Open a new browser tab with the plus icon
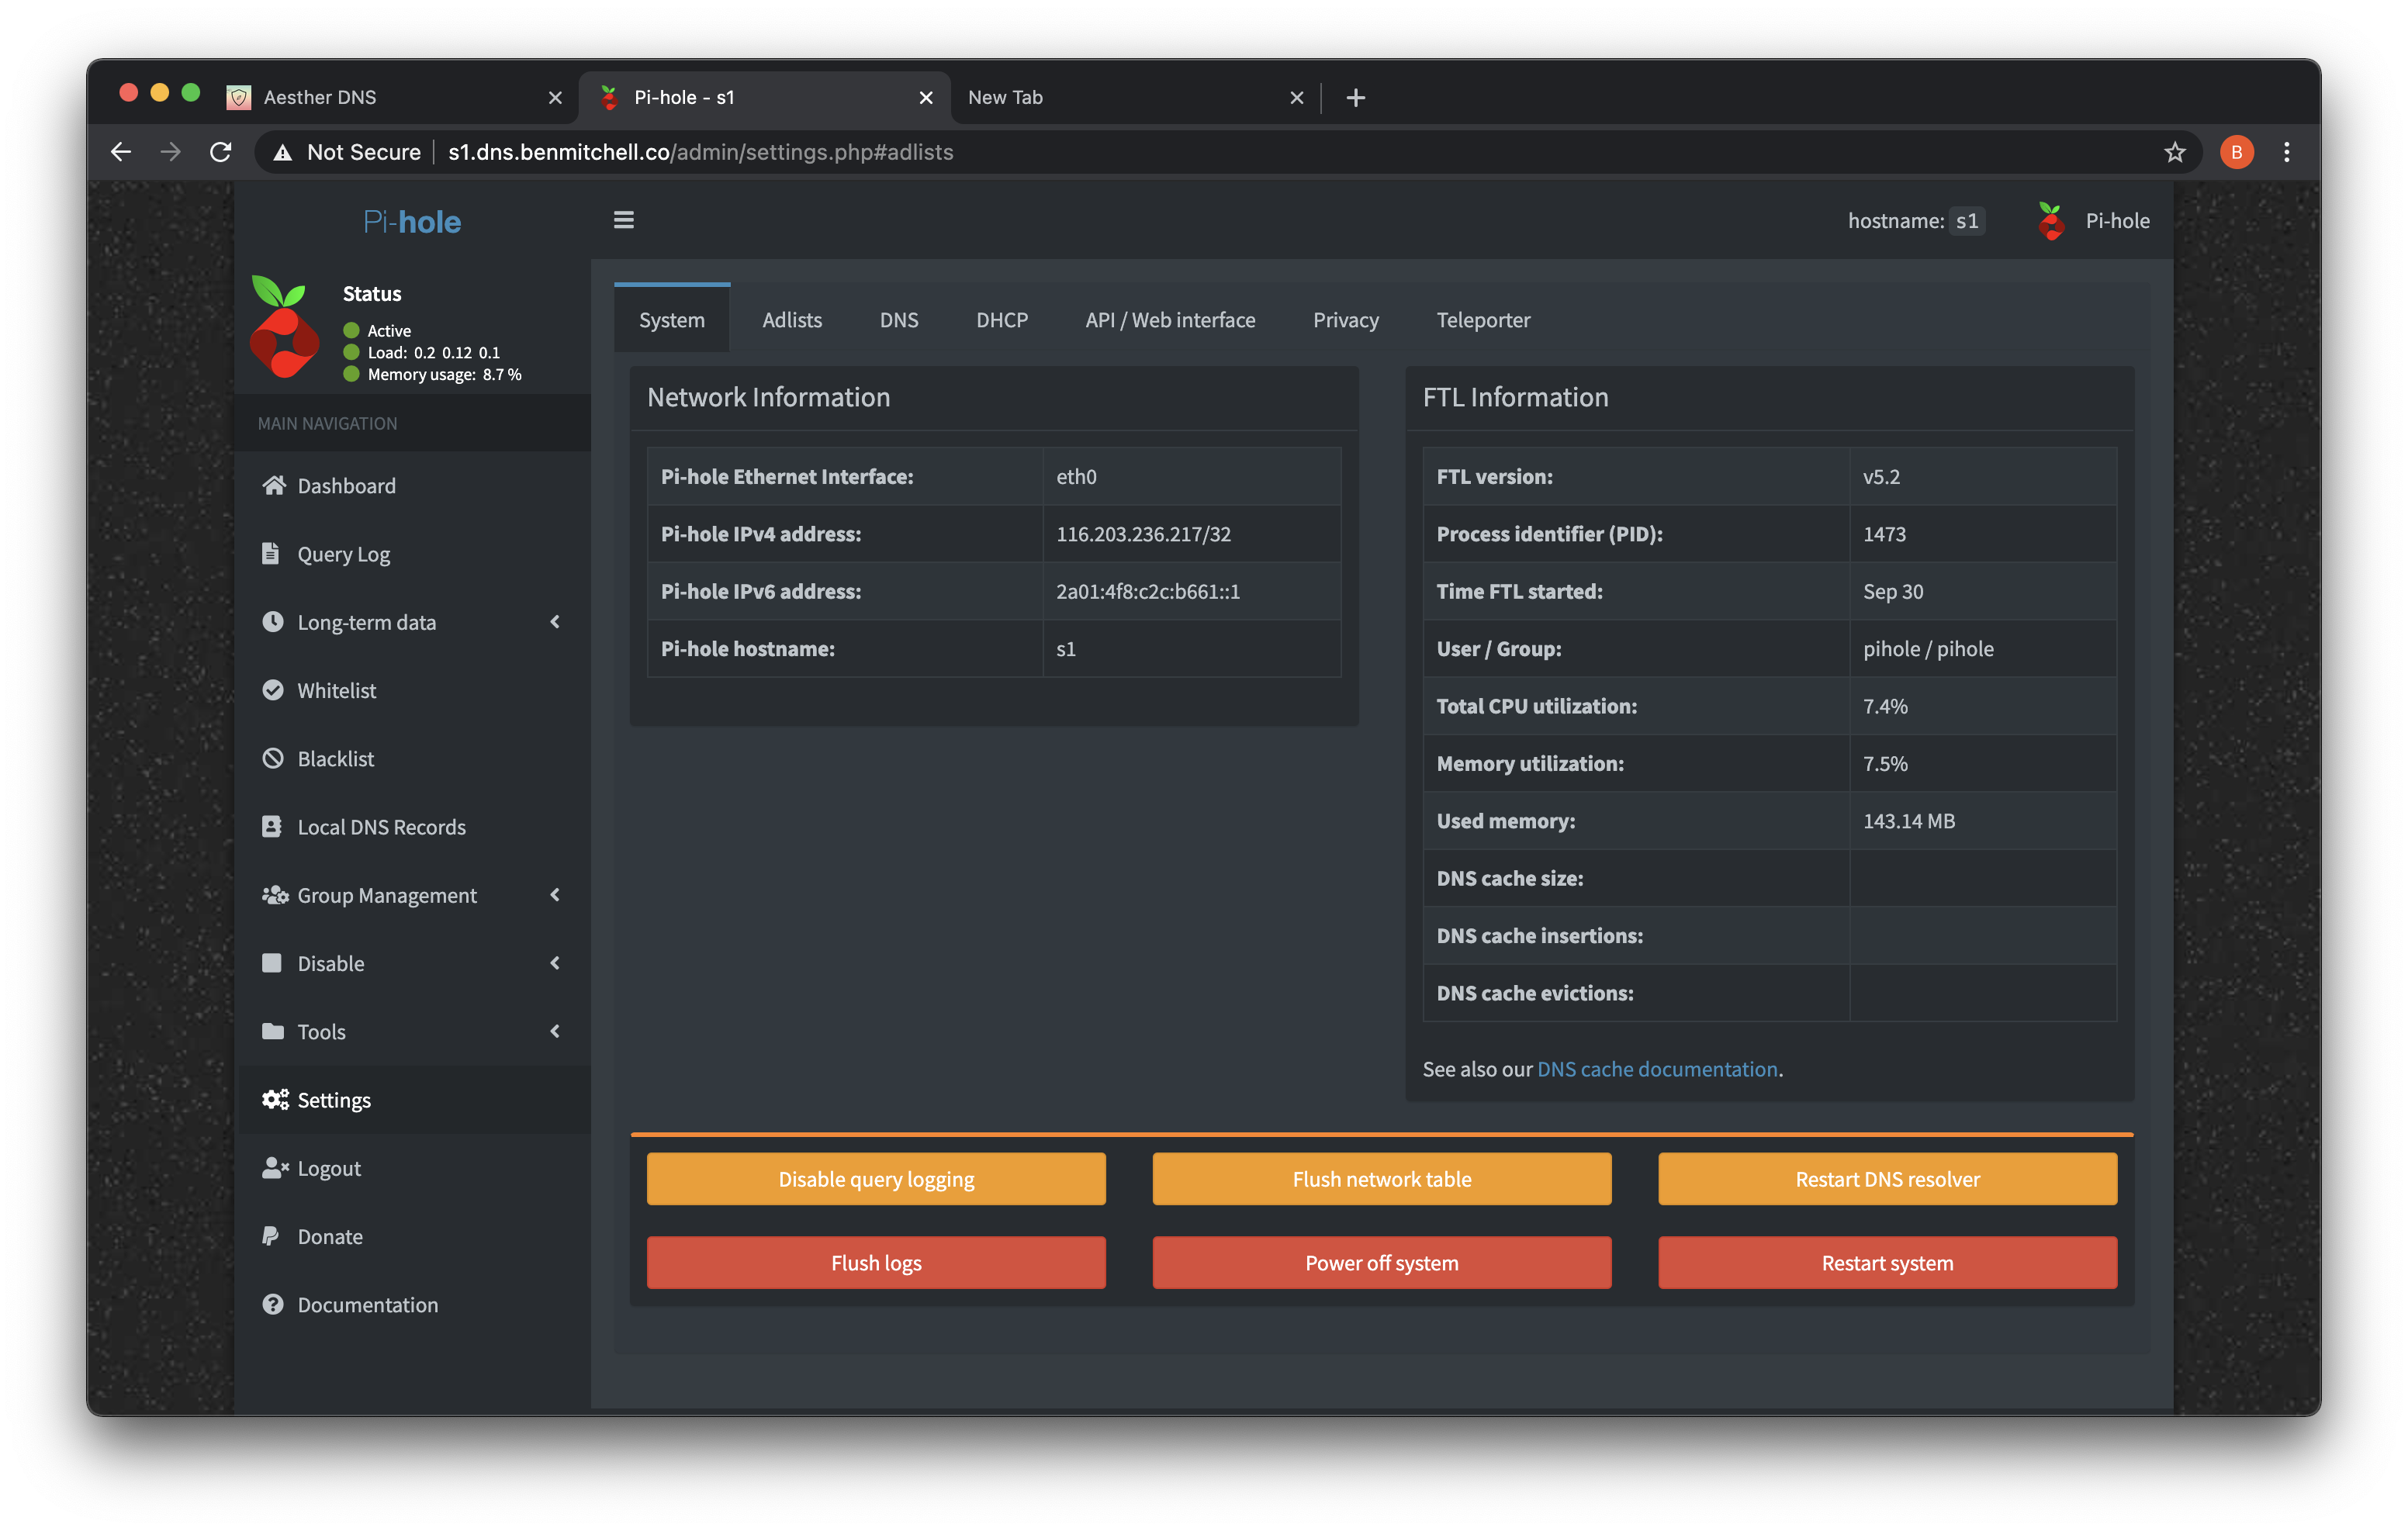 tap(1355, 97)
